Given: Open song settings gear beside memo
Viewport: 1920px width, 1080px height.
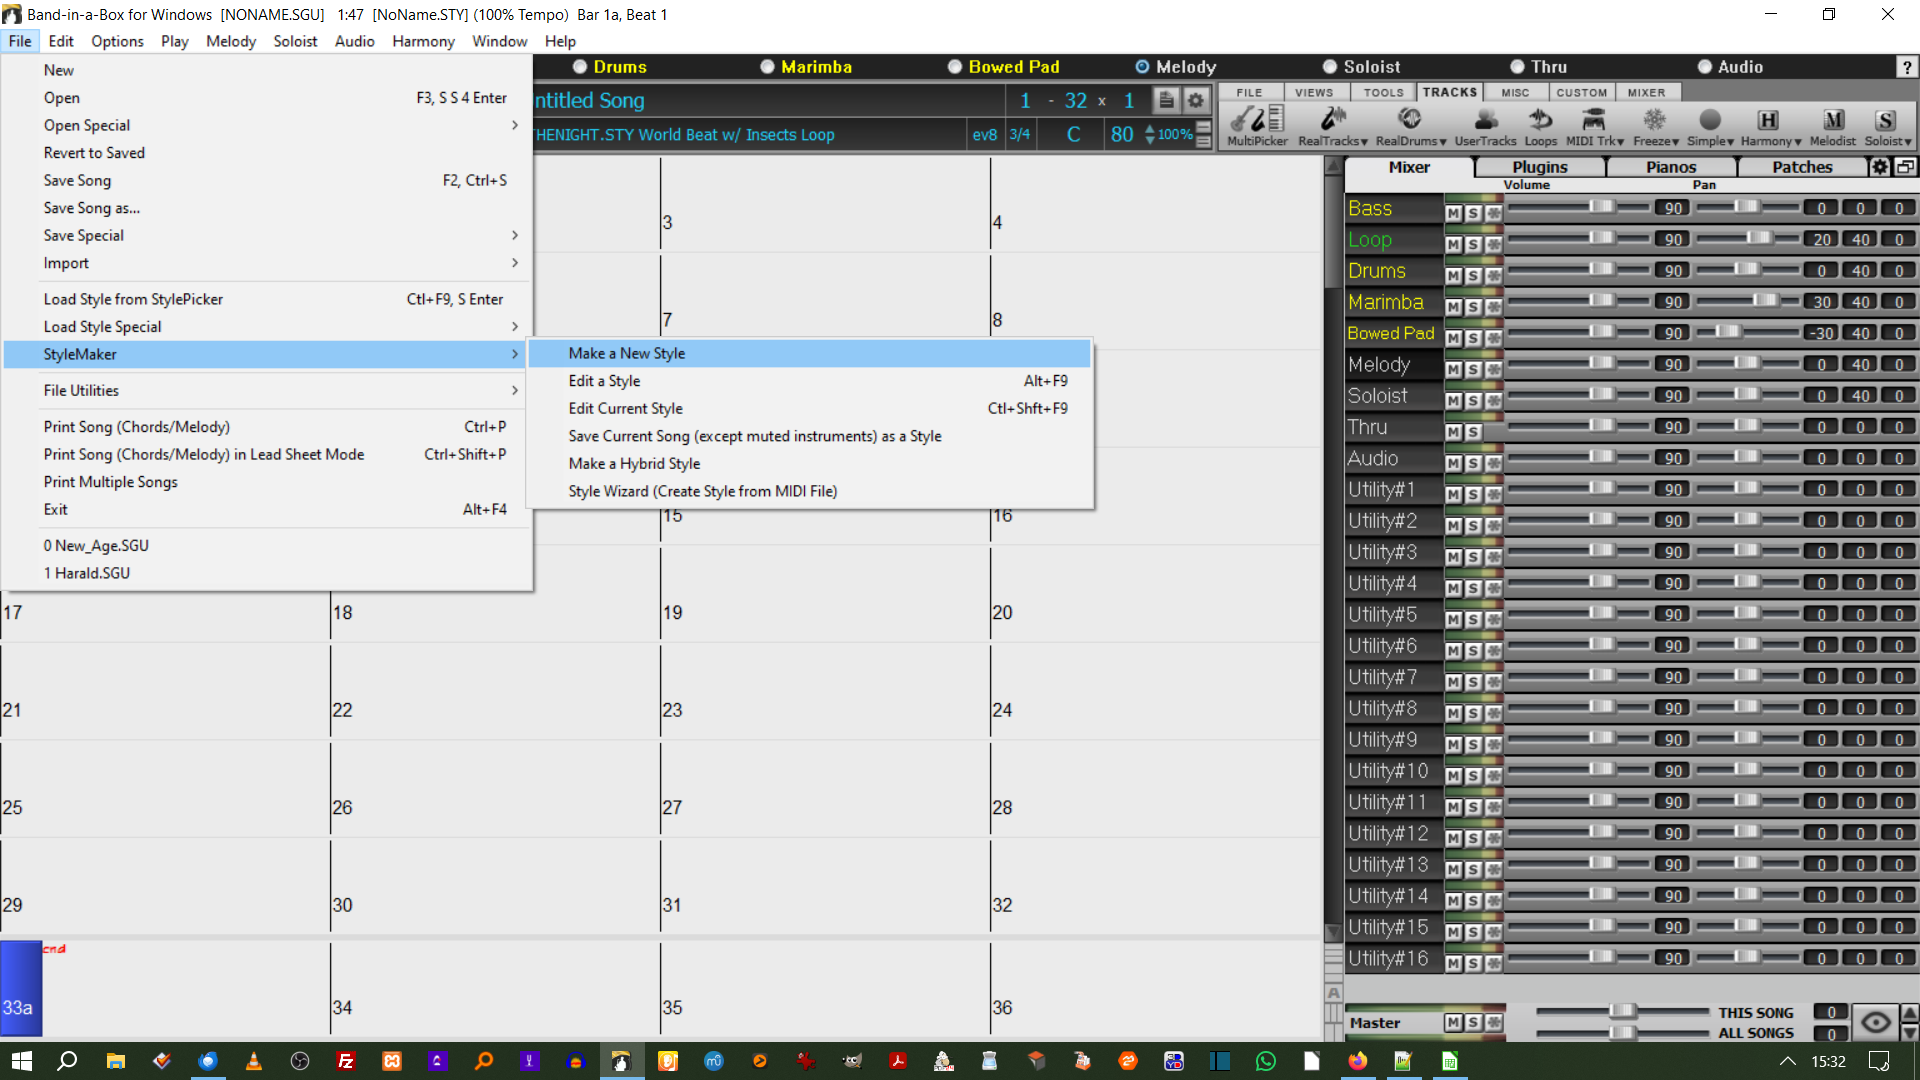Looking at the screenshot, I should [1195, 100].
